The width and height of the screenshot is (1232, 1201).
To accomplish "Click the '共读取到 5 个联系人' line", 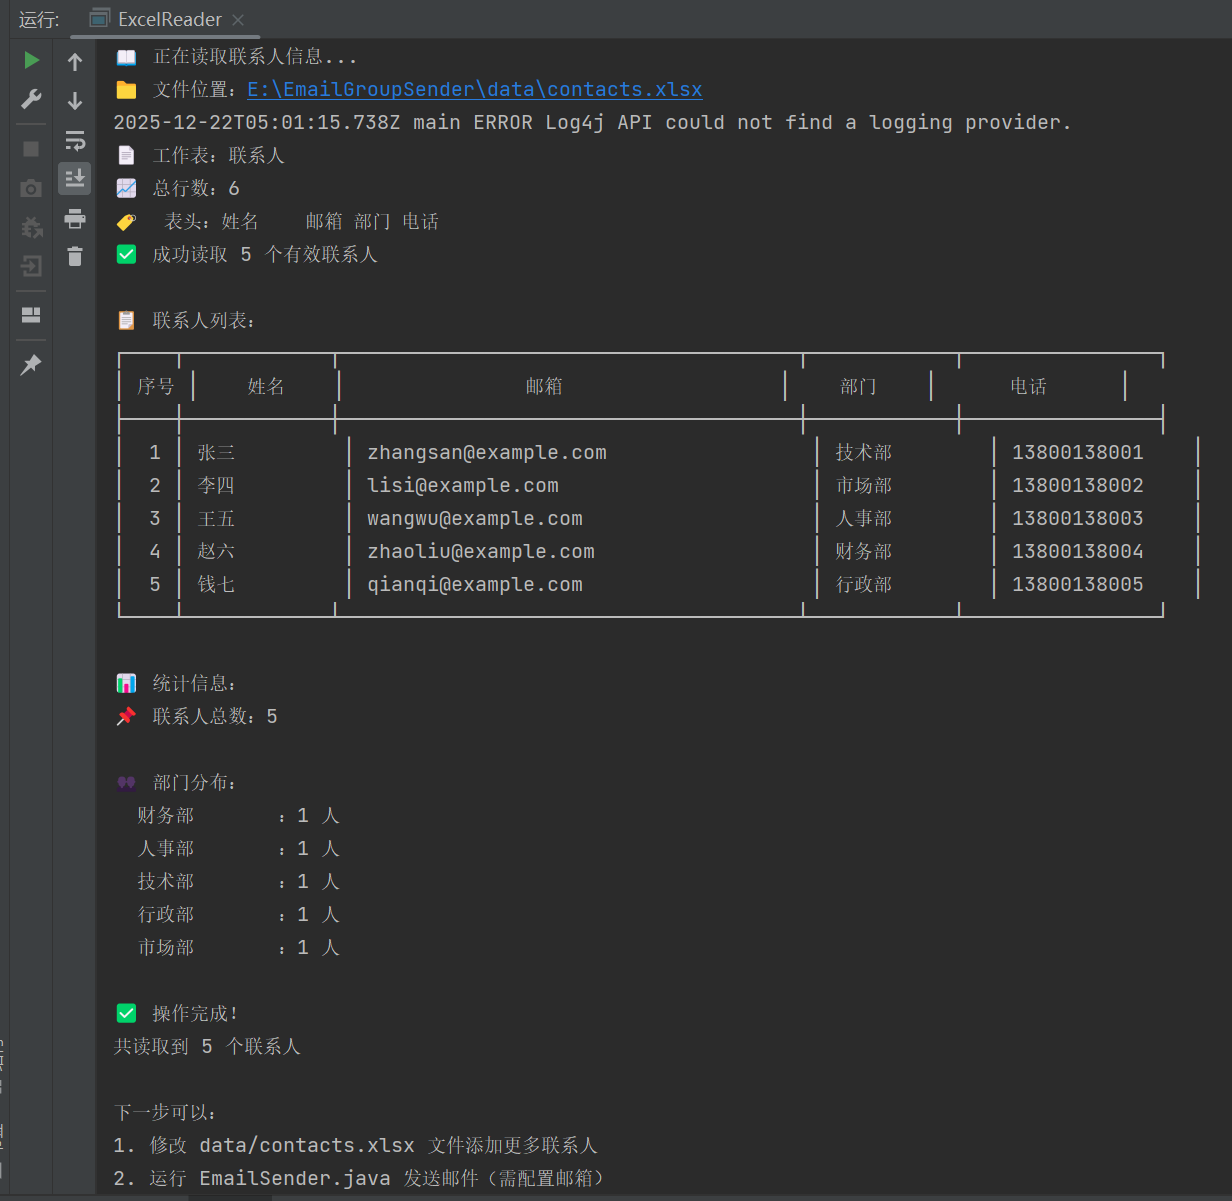I will (x=207, y=1046).
